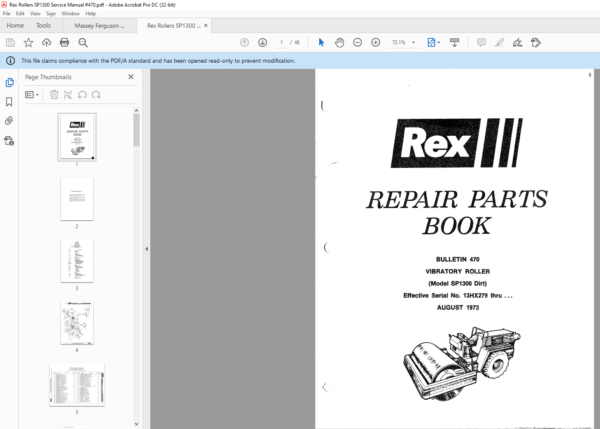Select the Hand pan tool
The height and width of the screenshot is (429, 600).
(340, 43)
